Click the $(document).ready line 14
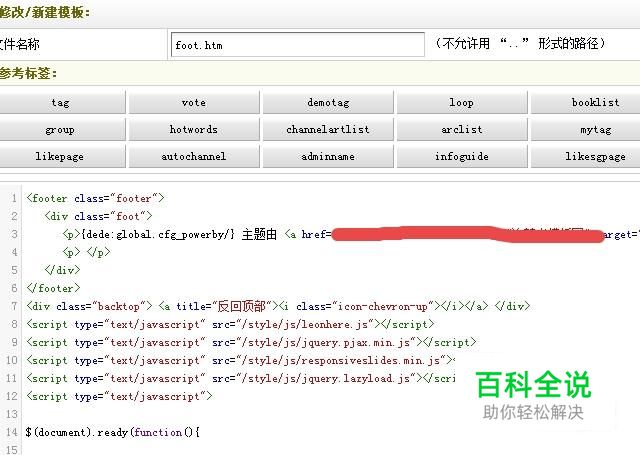The width and height of the screenshot is (640, 455). (x=113, y=432)
